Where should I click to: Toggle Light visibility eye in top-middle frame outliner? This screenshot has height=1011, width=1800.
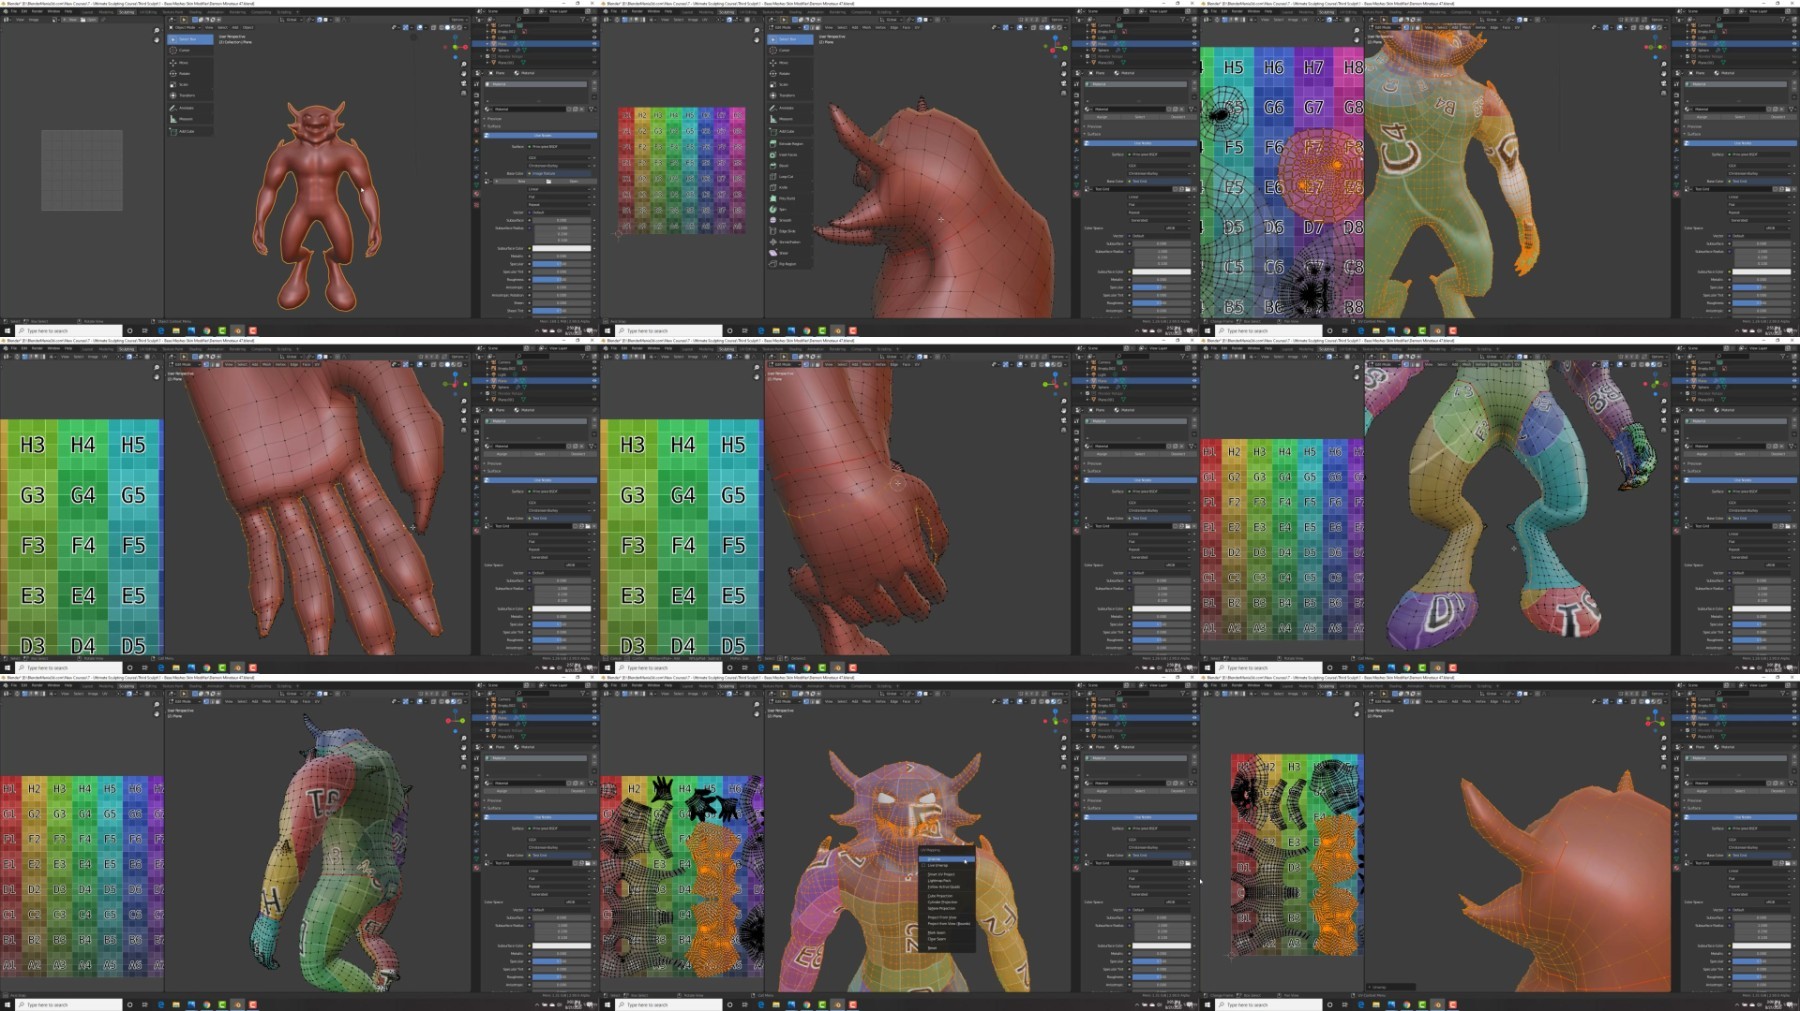pos(1194,37)
